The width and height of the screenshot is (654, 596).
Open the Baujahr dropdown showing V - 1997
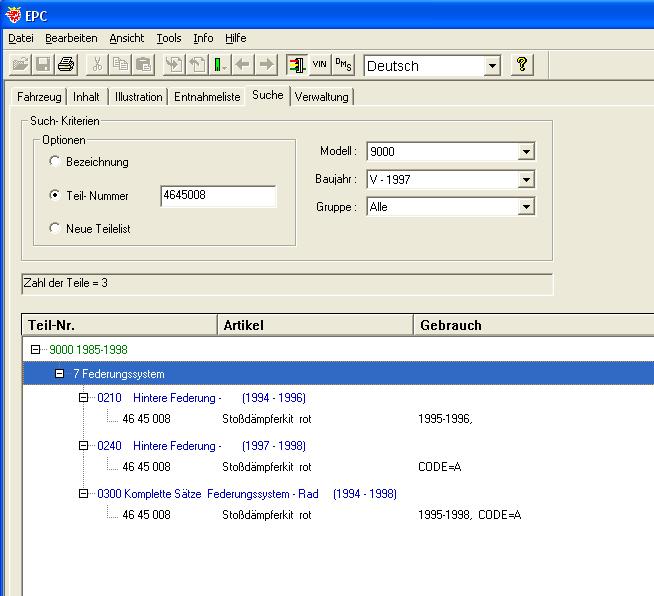(x=526, y=179)
